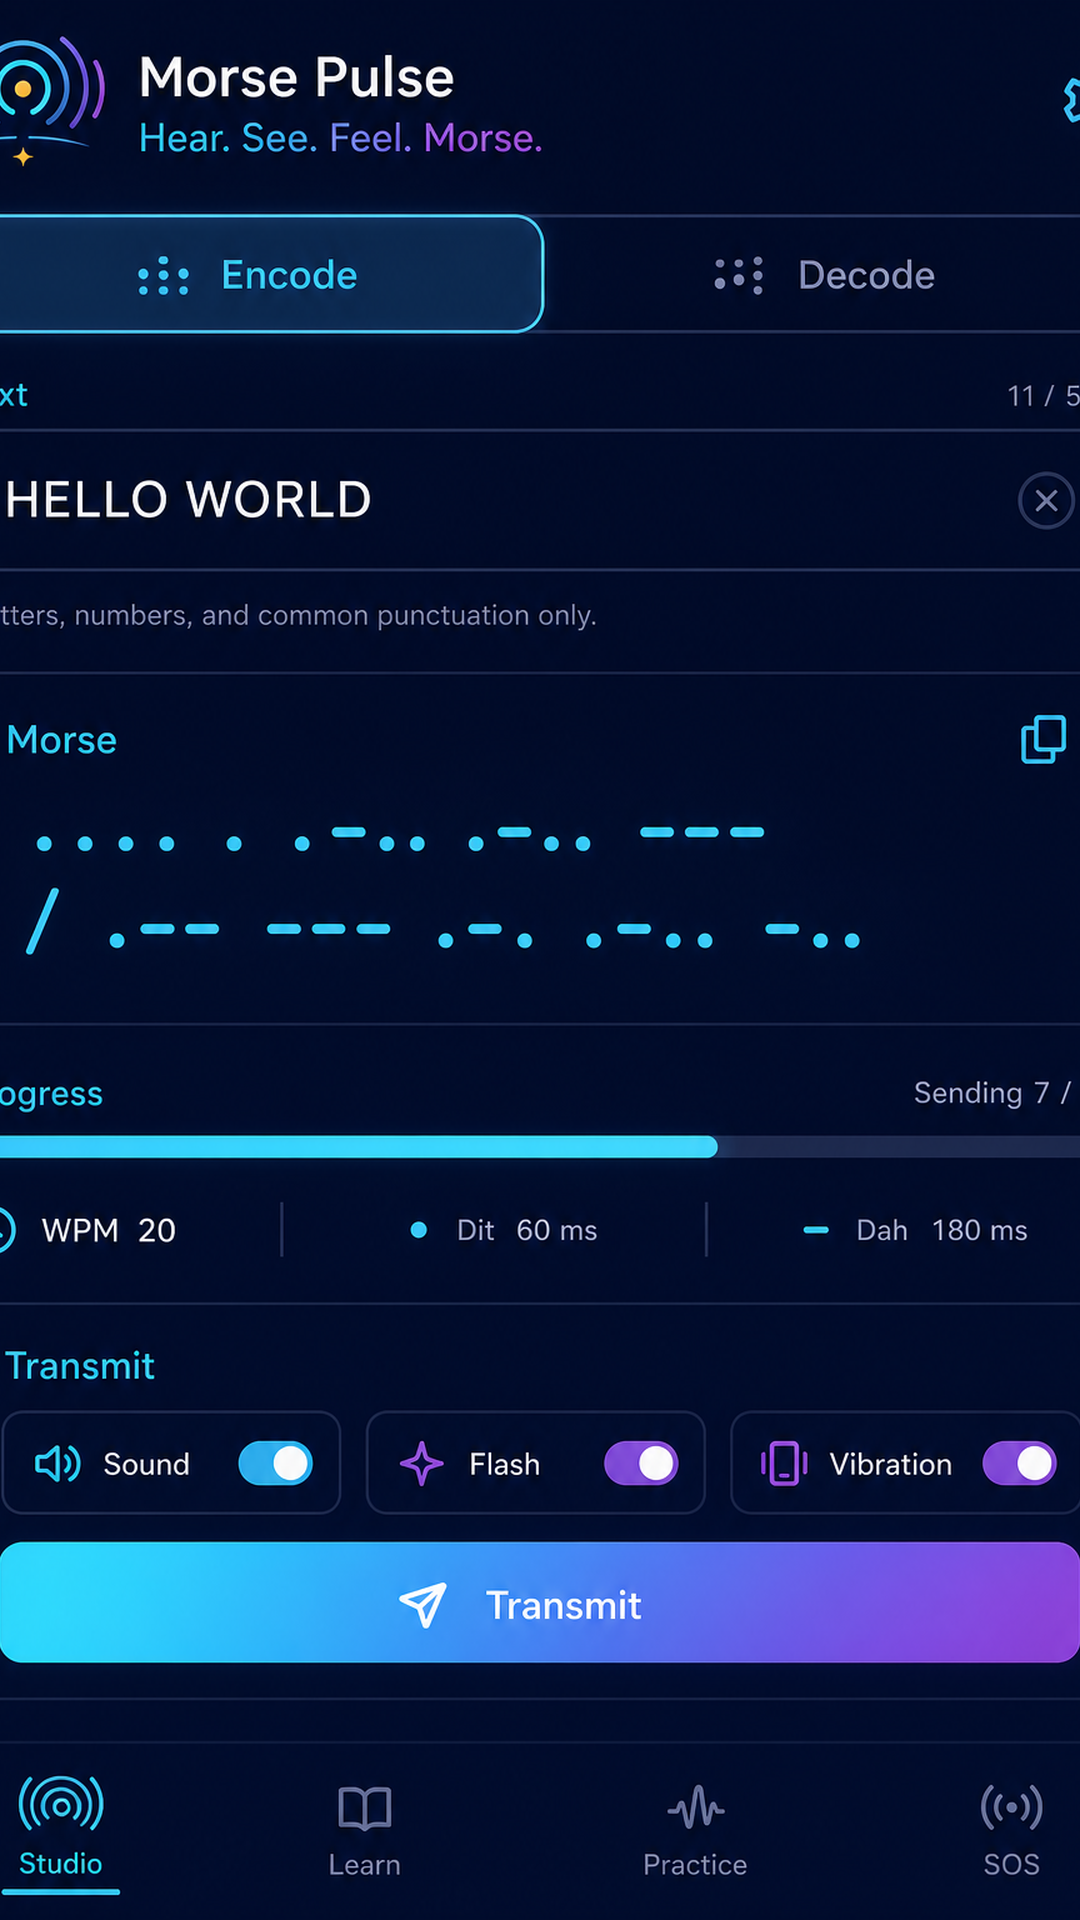Disable the Sound toggle
Screen dimensions: 1080x1920
point(276,1464)
